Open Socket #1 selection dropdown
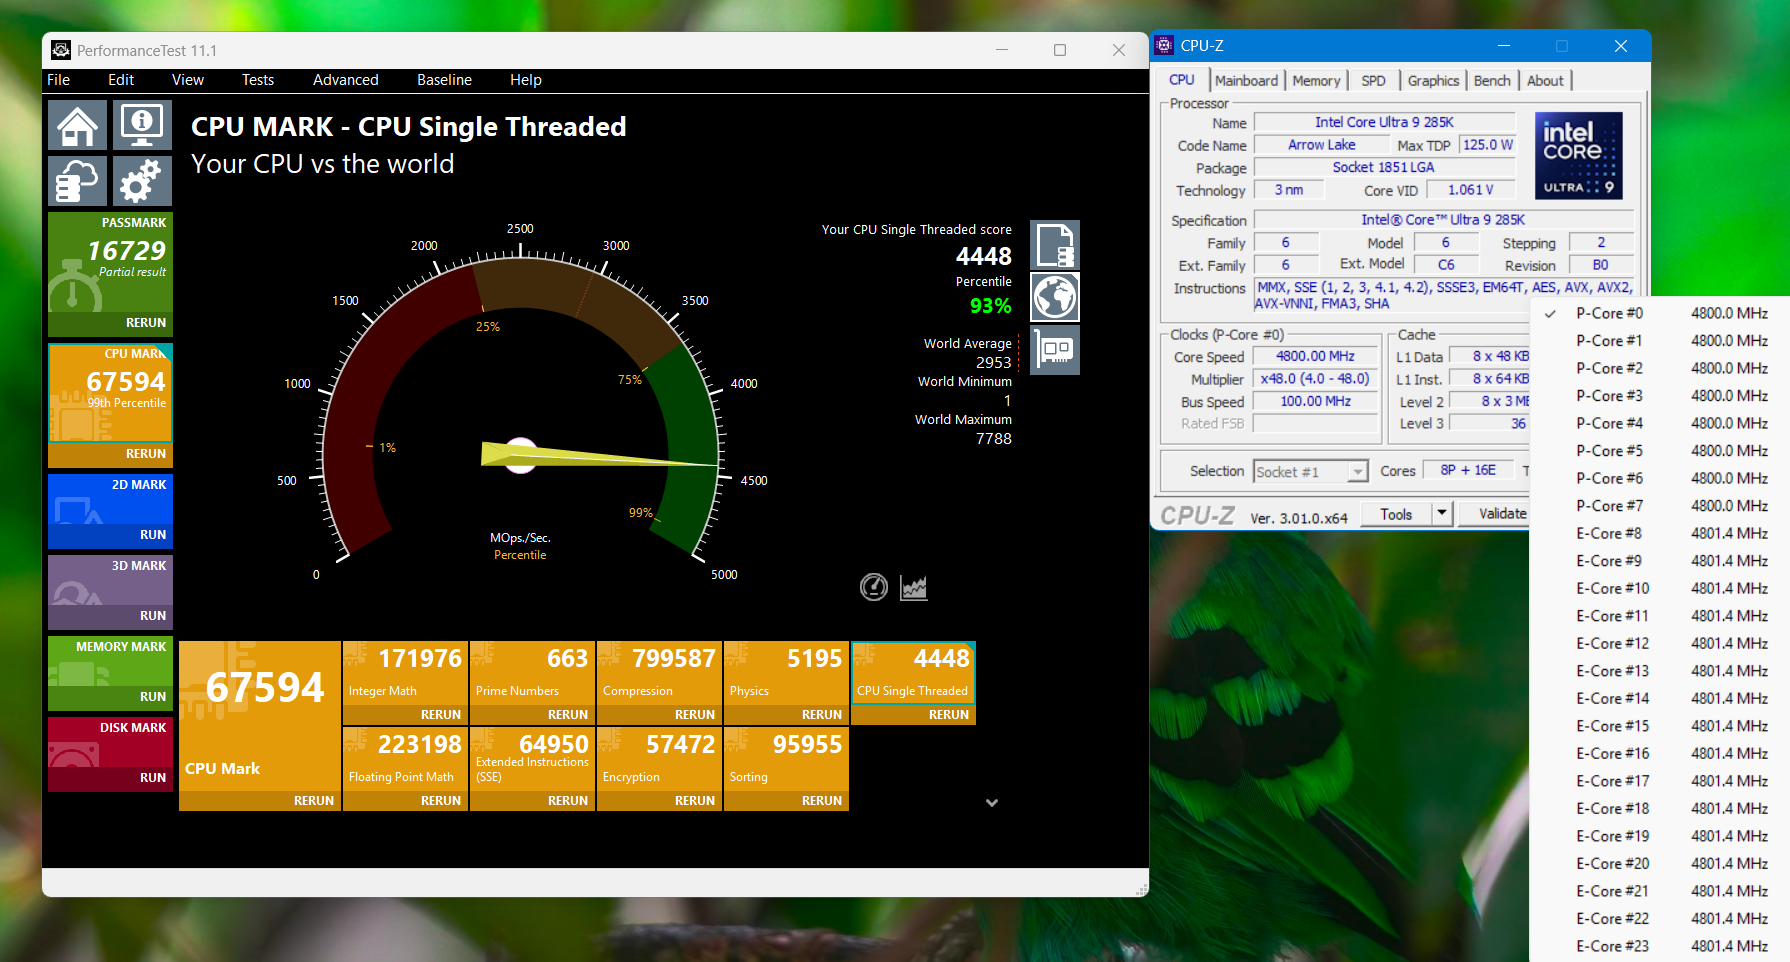Image resolution: width=1790 pixels, height=962 pixels. point(1310,471)
